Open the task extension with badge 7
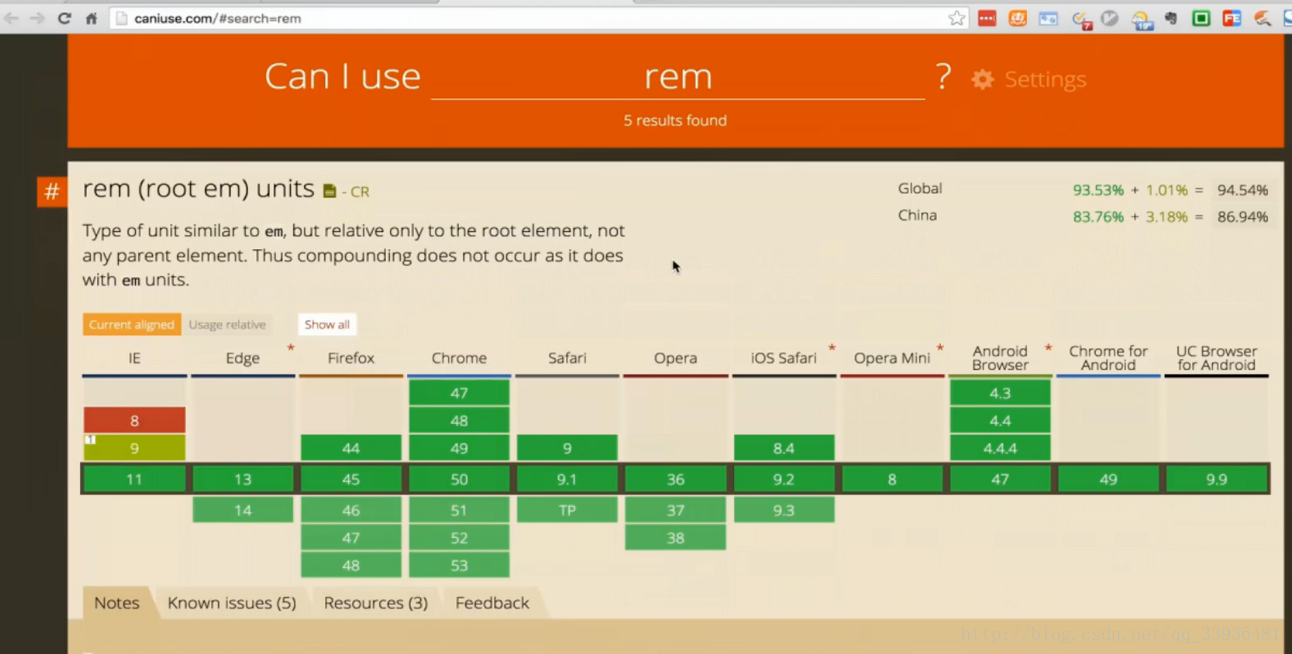This screenshot has width=1292, height=654. click(1081, 19)
